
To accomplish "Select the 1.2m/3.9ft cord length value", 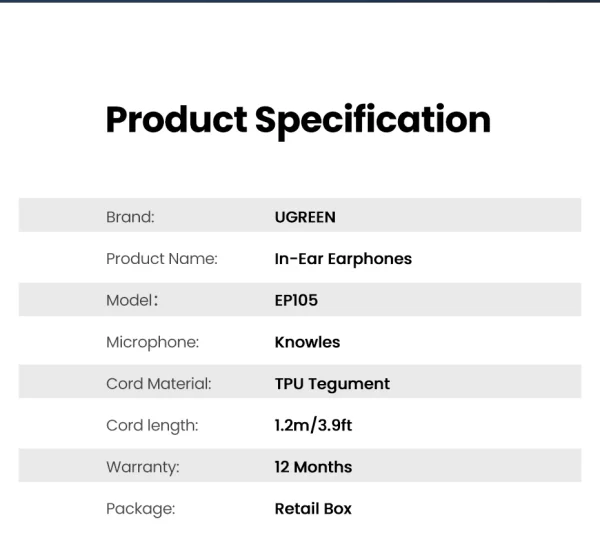I will click(x=313, y=425).
